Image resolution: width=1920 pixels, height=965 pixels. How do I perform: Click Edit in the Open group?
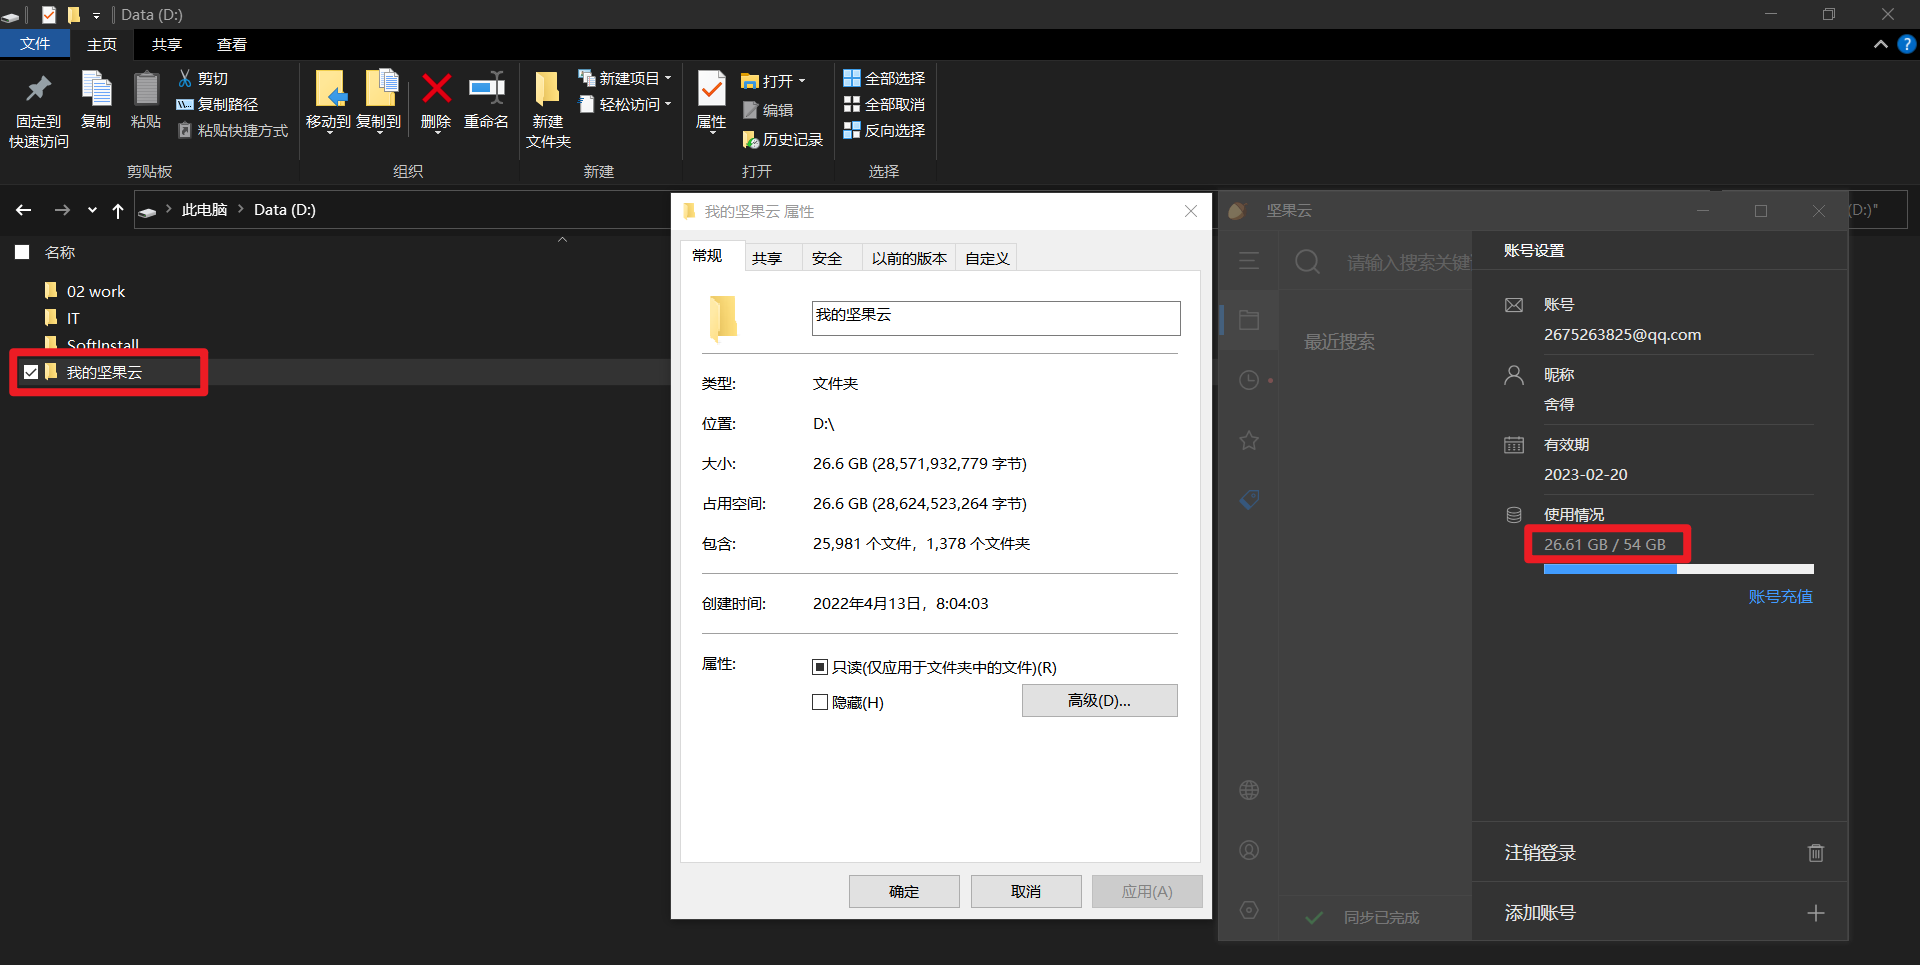(x=768, y=110)
